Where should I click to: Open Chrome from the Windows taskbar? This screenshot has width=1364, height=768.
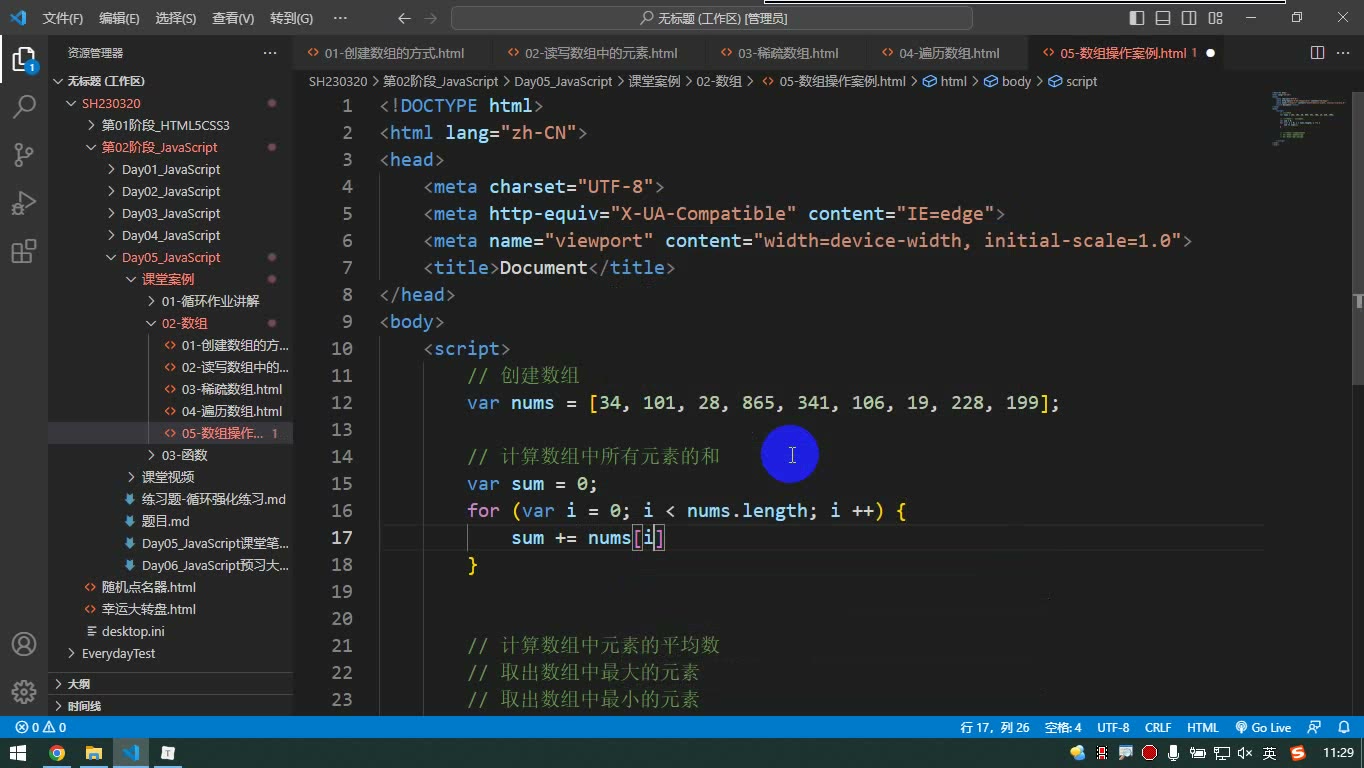coord(57,753)
